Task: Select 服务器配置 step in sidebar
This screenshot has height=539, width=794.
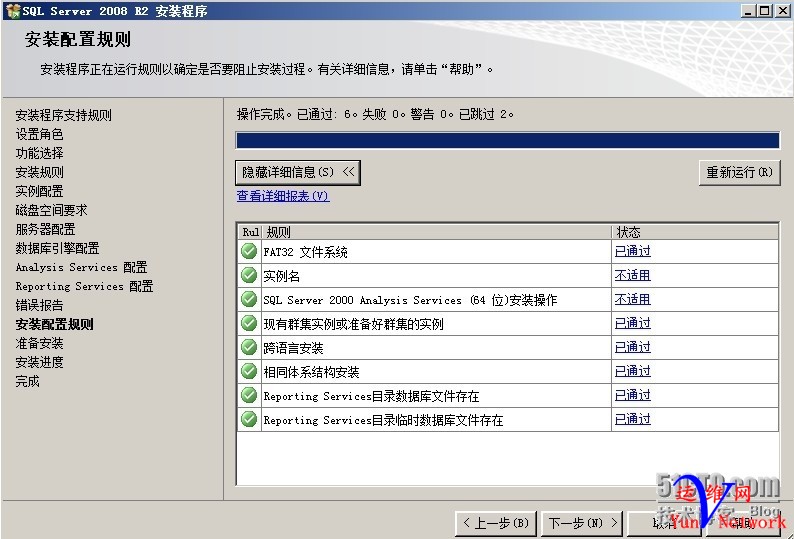Action: 45,229
